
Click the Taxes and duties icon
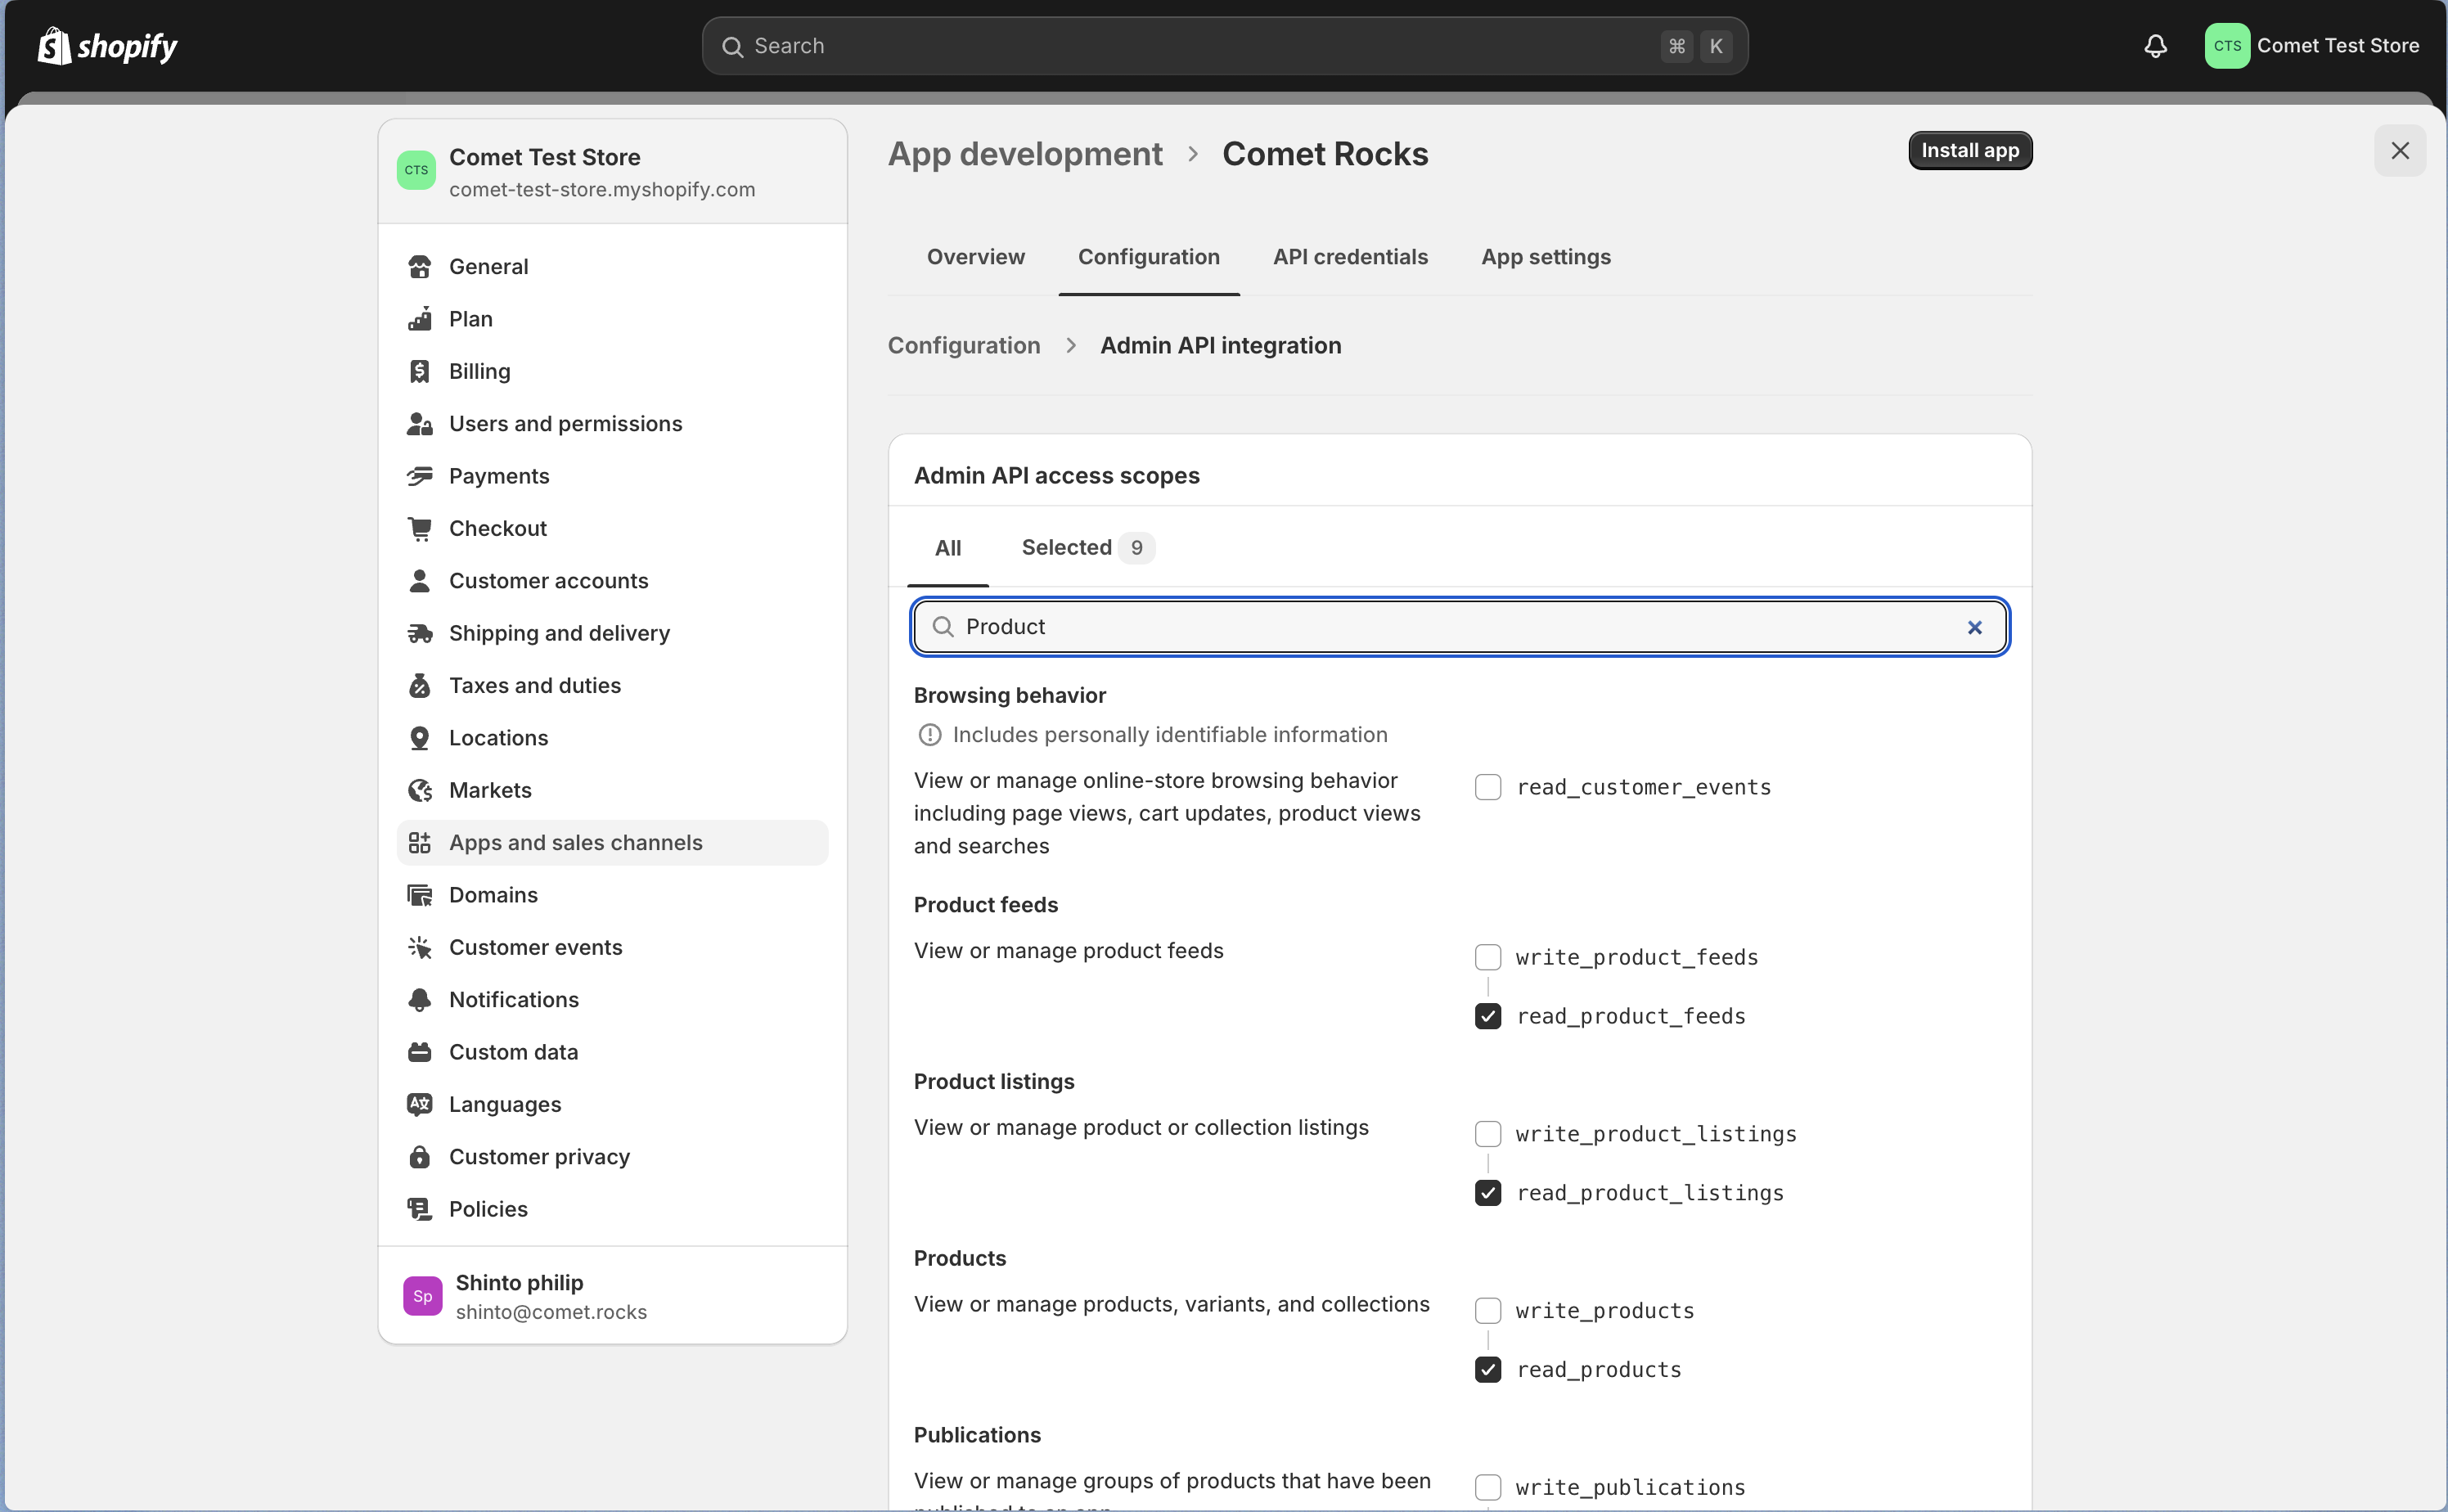pyautogui.click(x=420, y=685)
